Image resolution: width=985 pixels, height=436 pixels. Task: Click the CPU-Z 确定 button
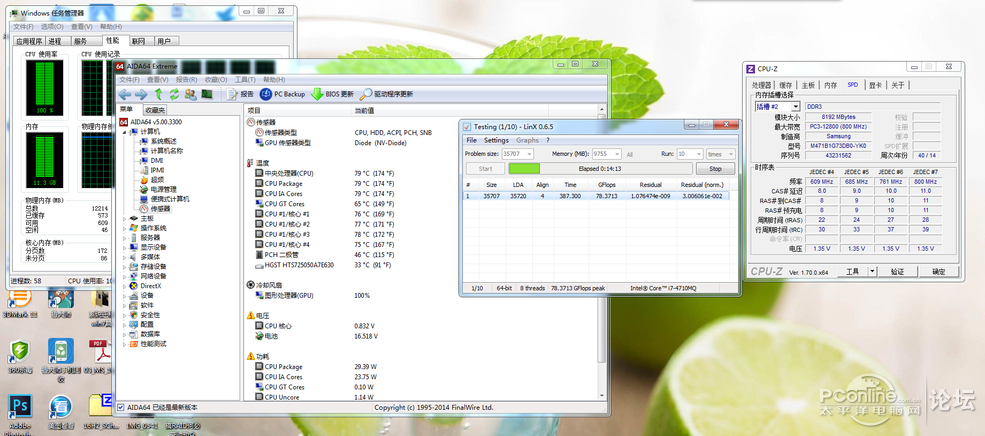[x=939, y=271]
